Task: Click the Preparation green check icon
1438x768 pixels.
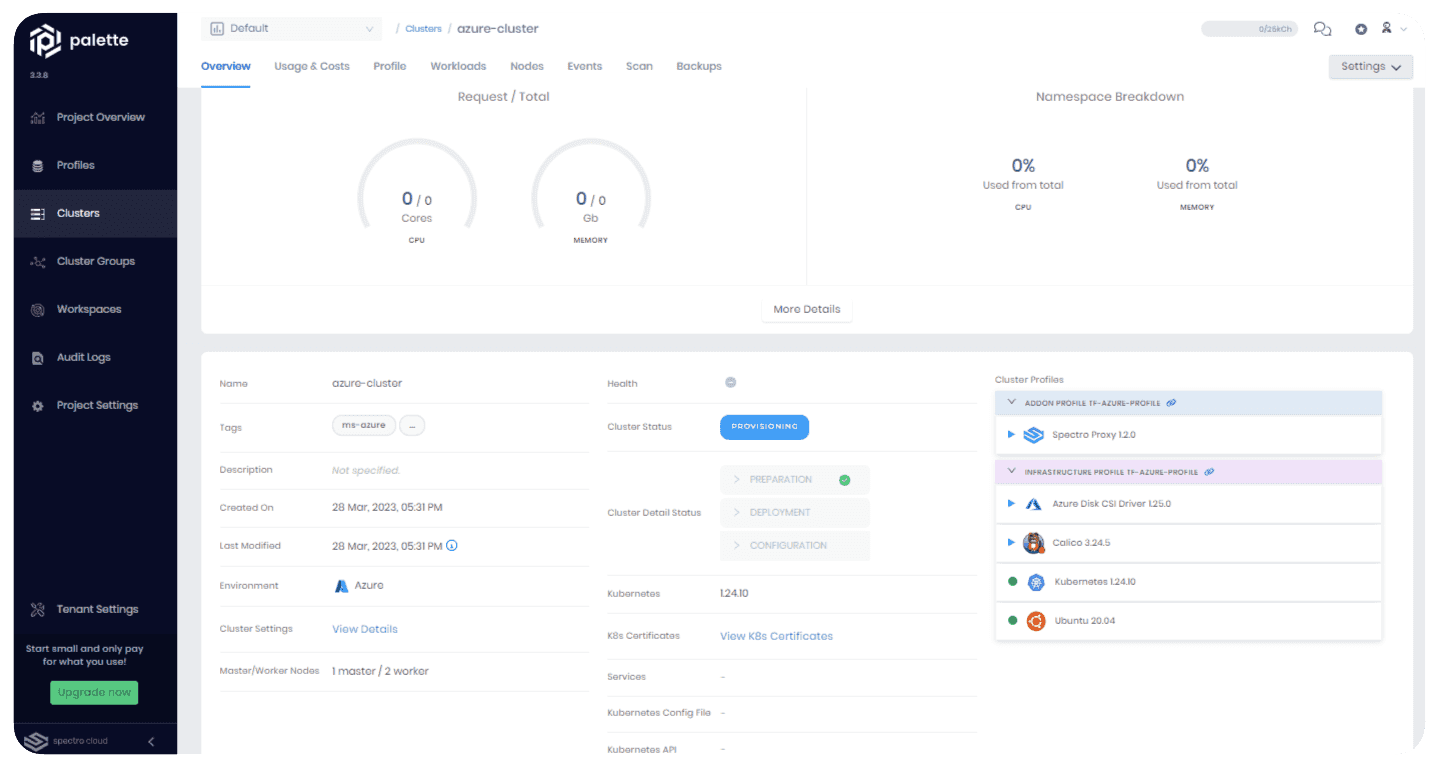Action: (845, 480)
